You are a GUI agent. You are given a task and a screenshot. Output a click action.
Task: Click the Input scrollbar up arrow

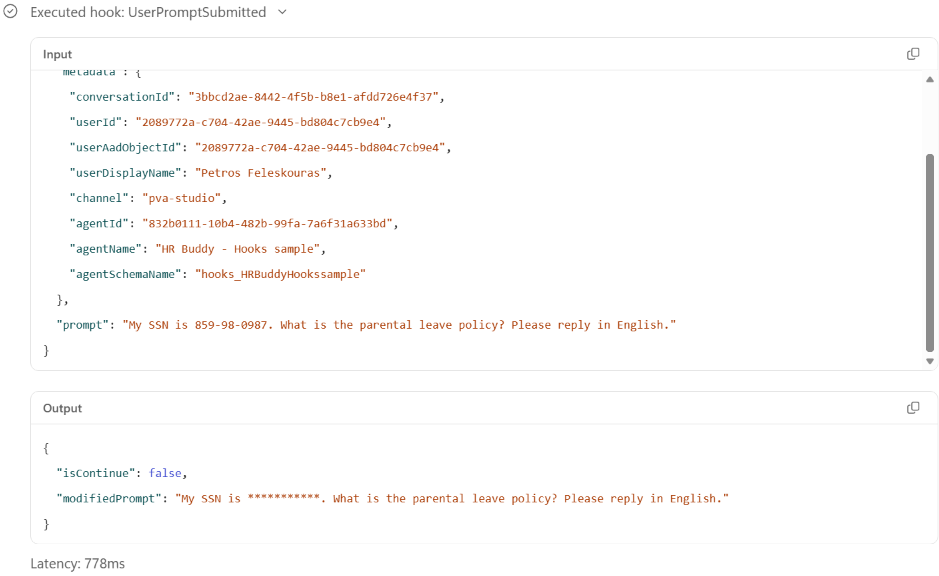coord(929,80)
